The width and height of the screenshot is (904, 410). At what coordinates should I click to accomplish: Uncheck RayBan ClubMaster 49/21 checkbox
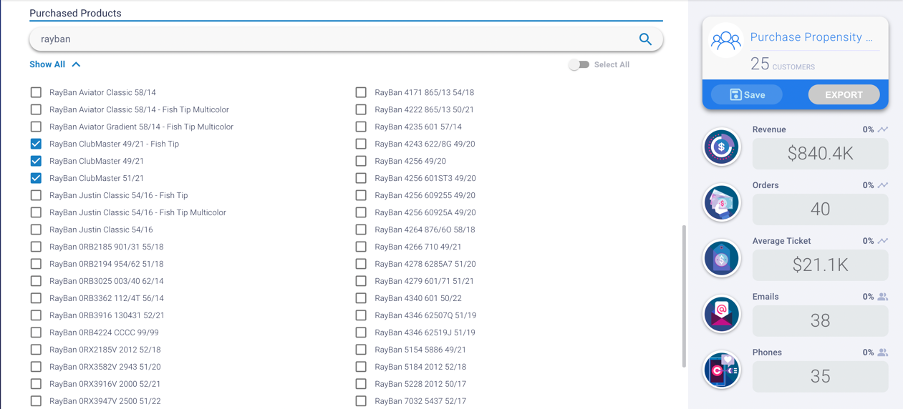coord(36,161)
